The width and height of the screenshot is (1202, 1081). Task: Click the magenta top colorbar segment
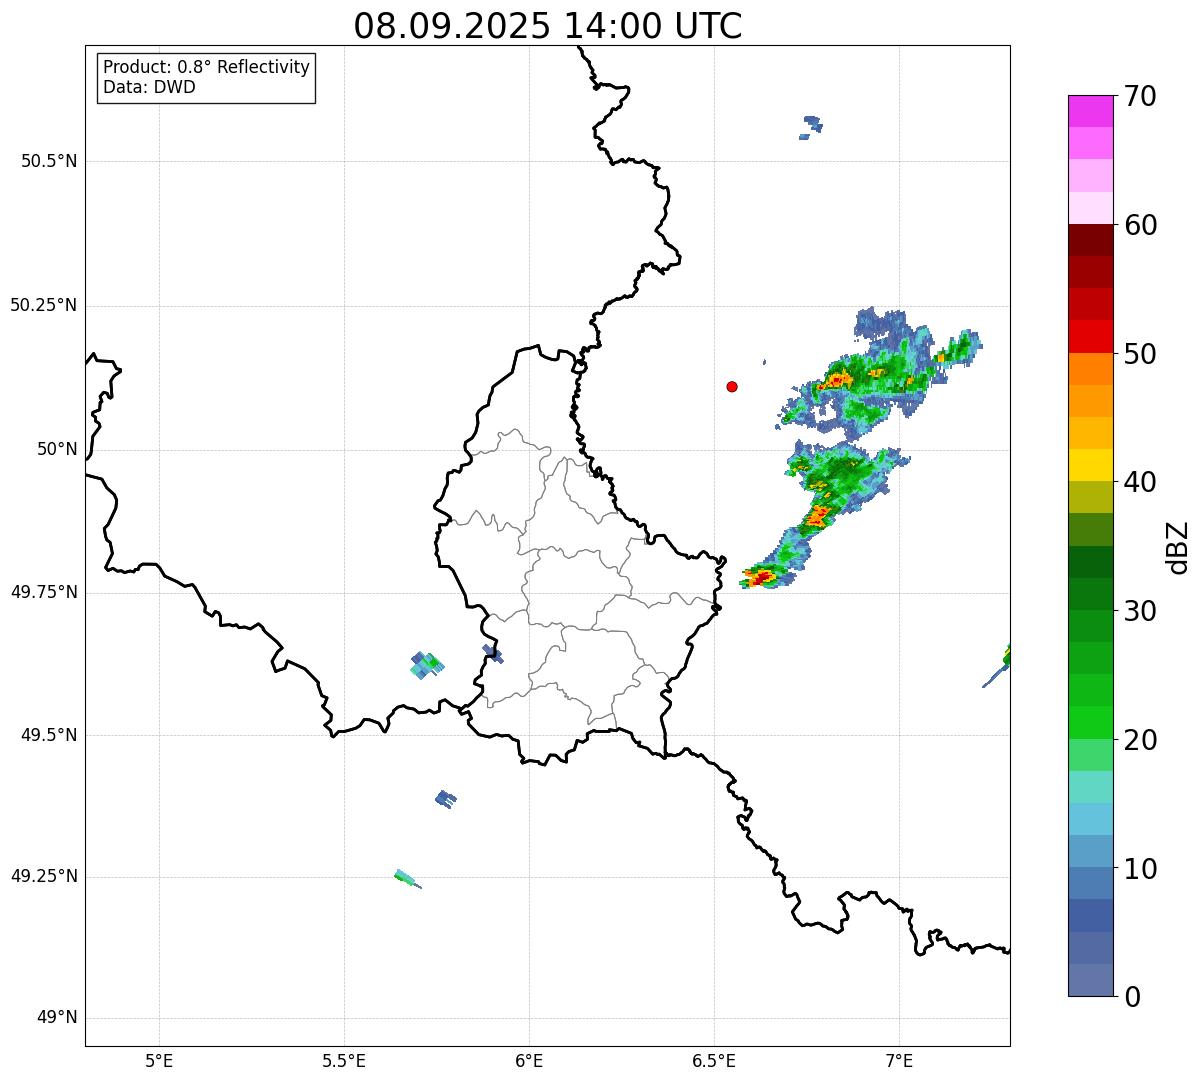[x=1091, y=111]
